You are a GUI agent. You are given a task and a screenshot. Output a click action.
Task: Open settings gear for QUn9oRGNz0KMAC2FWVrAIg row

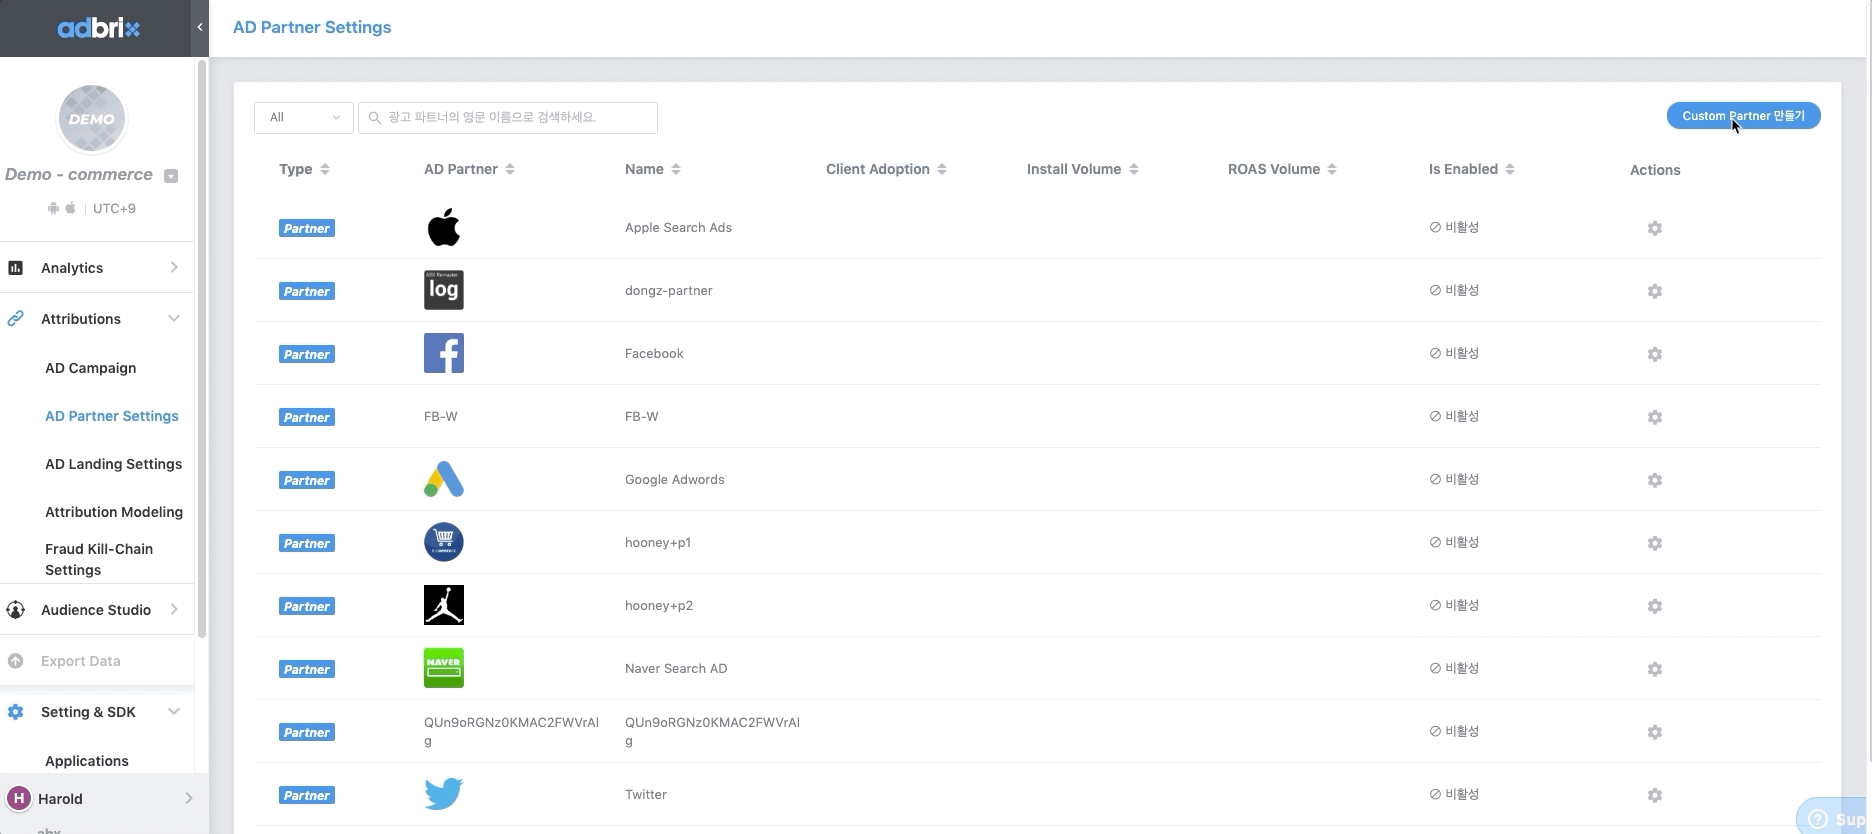[1655, 732]
